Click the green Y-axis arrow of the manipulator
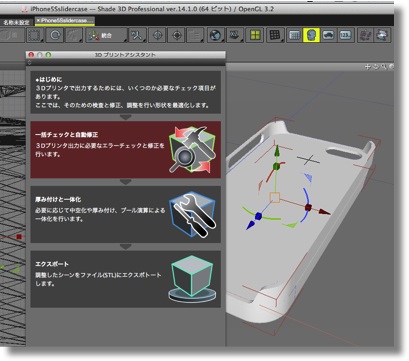The image size is (409, 361). (276, 151)
